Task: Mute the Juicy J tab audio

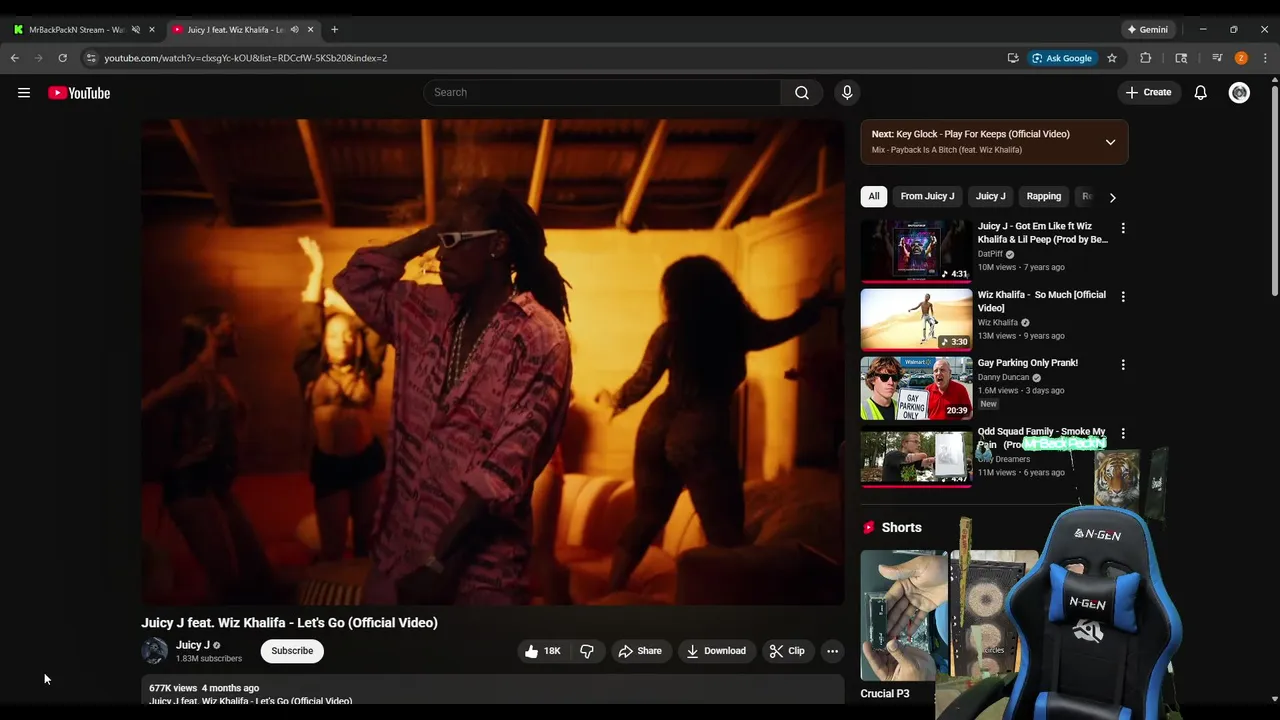Action: [x=294, y=30]
